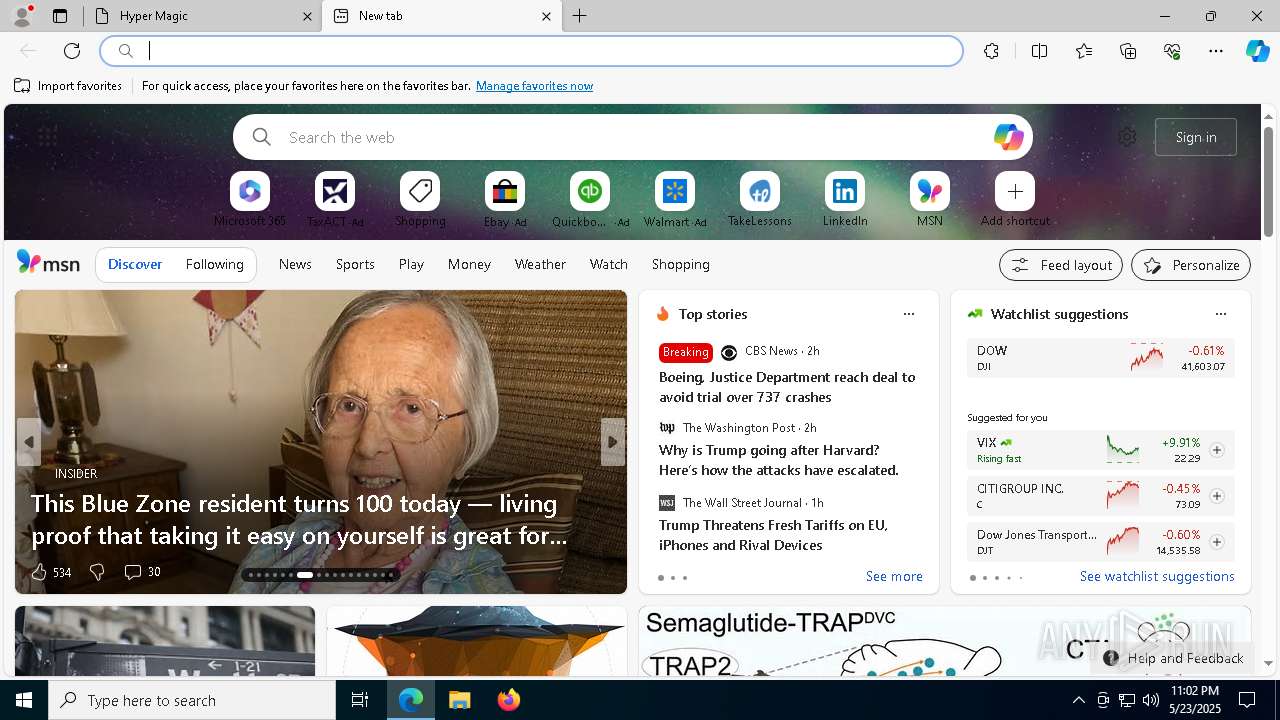Refresh the current page

(72, 51)
